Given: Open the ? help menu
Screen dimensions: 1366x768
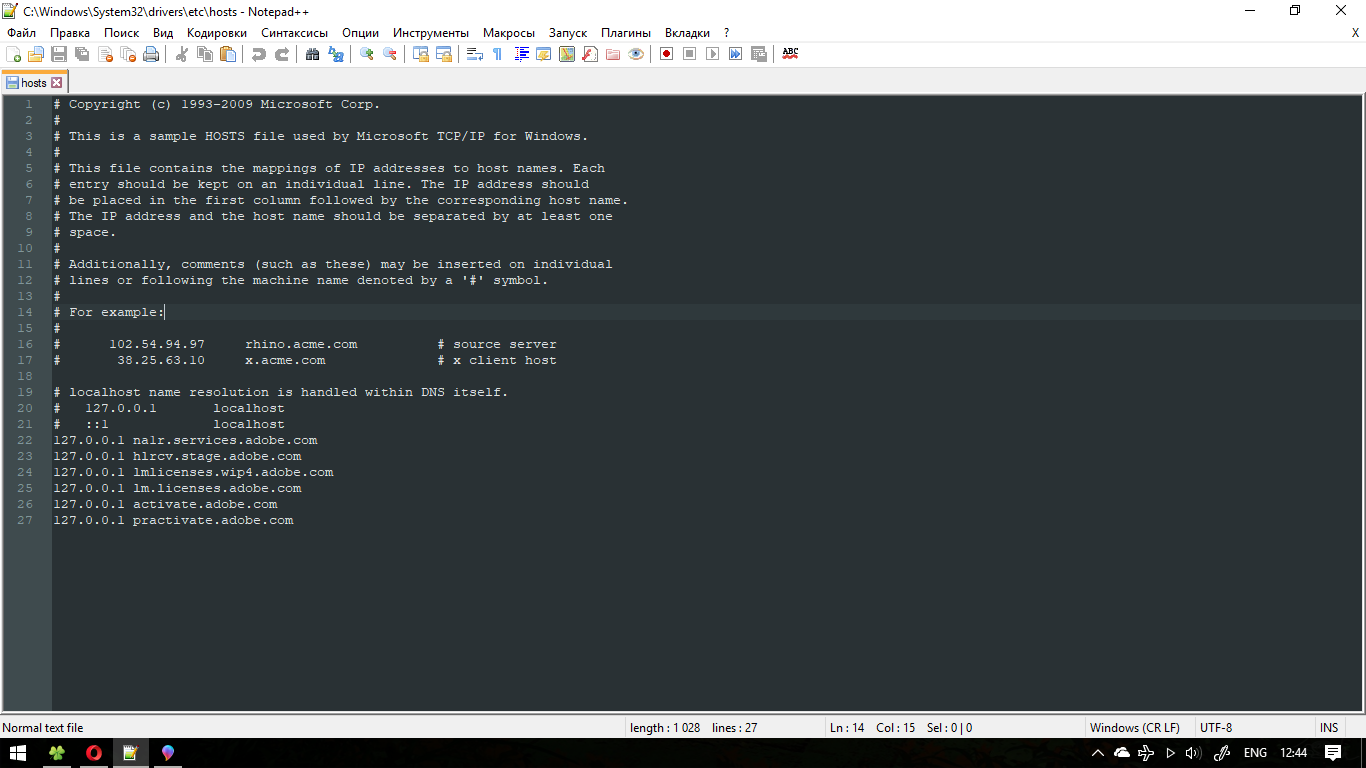Looking at the screenshot, I should click(x=727, y=33).
